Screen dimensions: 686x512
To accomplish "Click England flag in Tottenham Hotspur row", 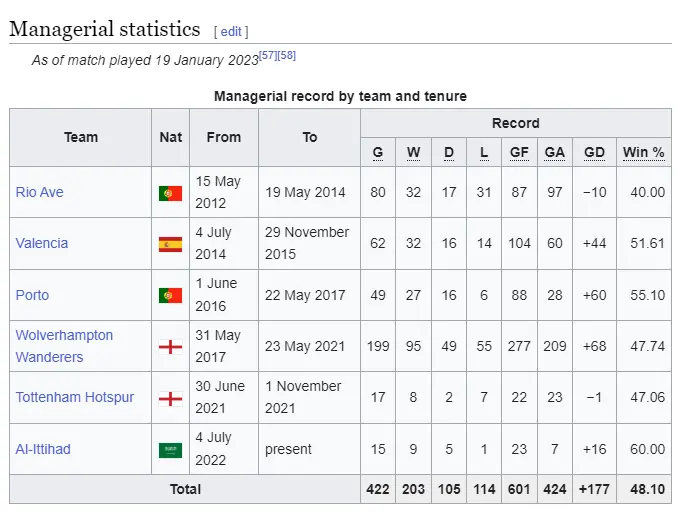I will pyautogui.click(x=170, y=398).
